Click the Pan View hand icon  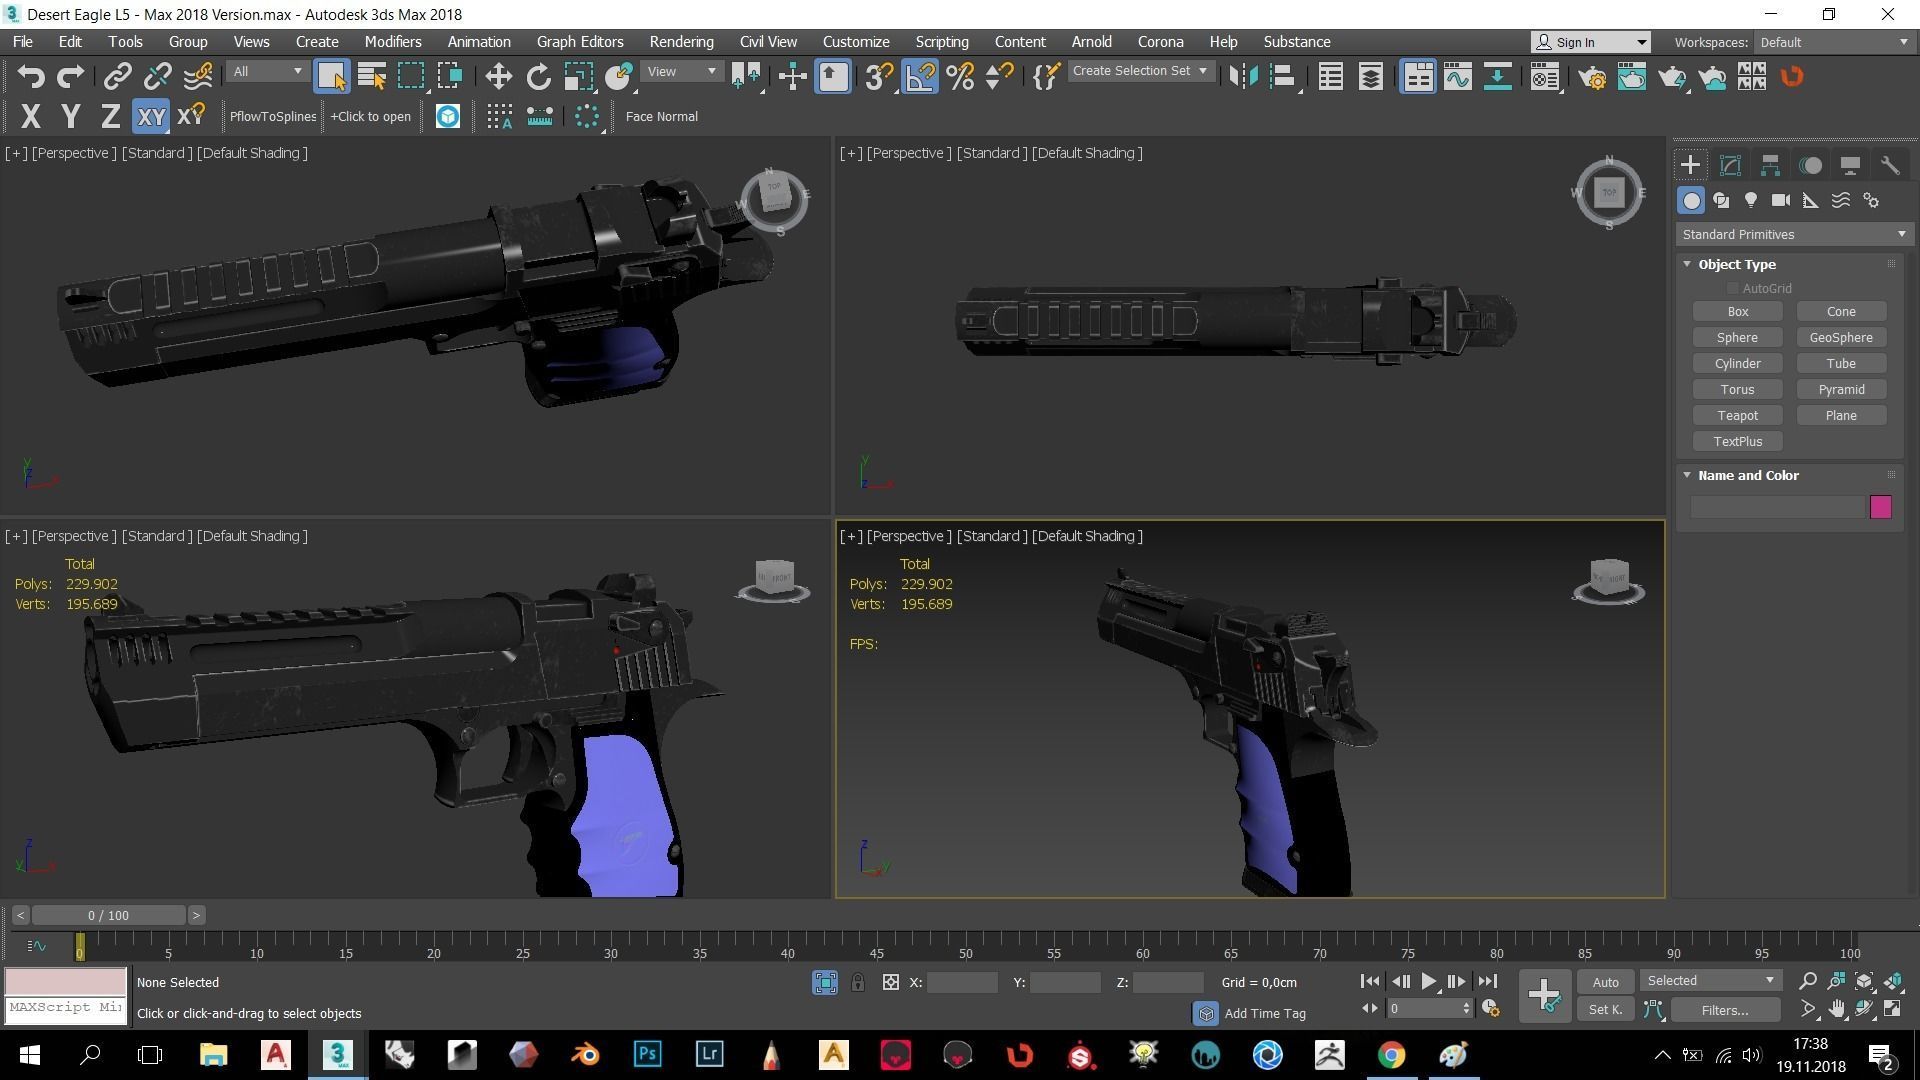1837,1010
